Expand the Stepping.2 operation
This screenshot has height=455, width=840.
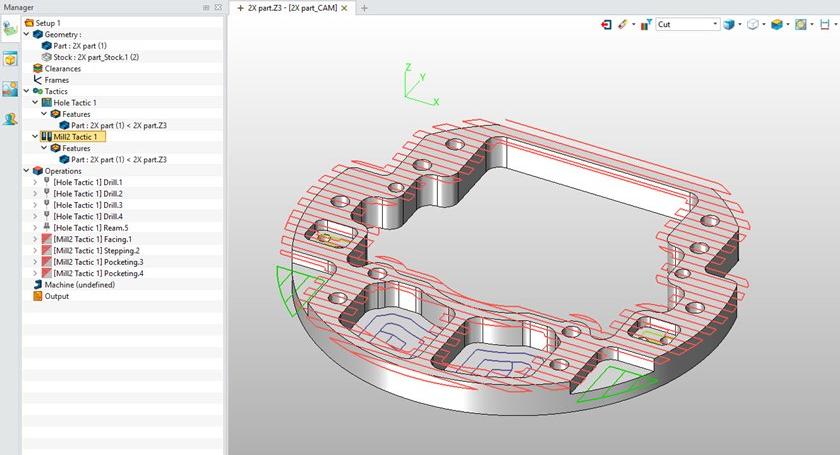click(x=35, y=251)
